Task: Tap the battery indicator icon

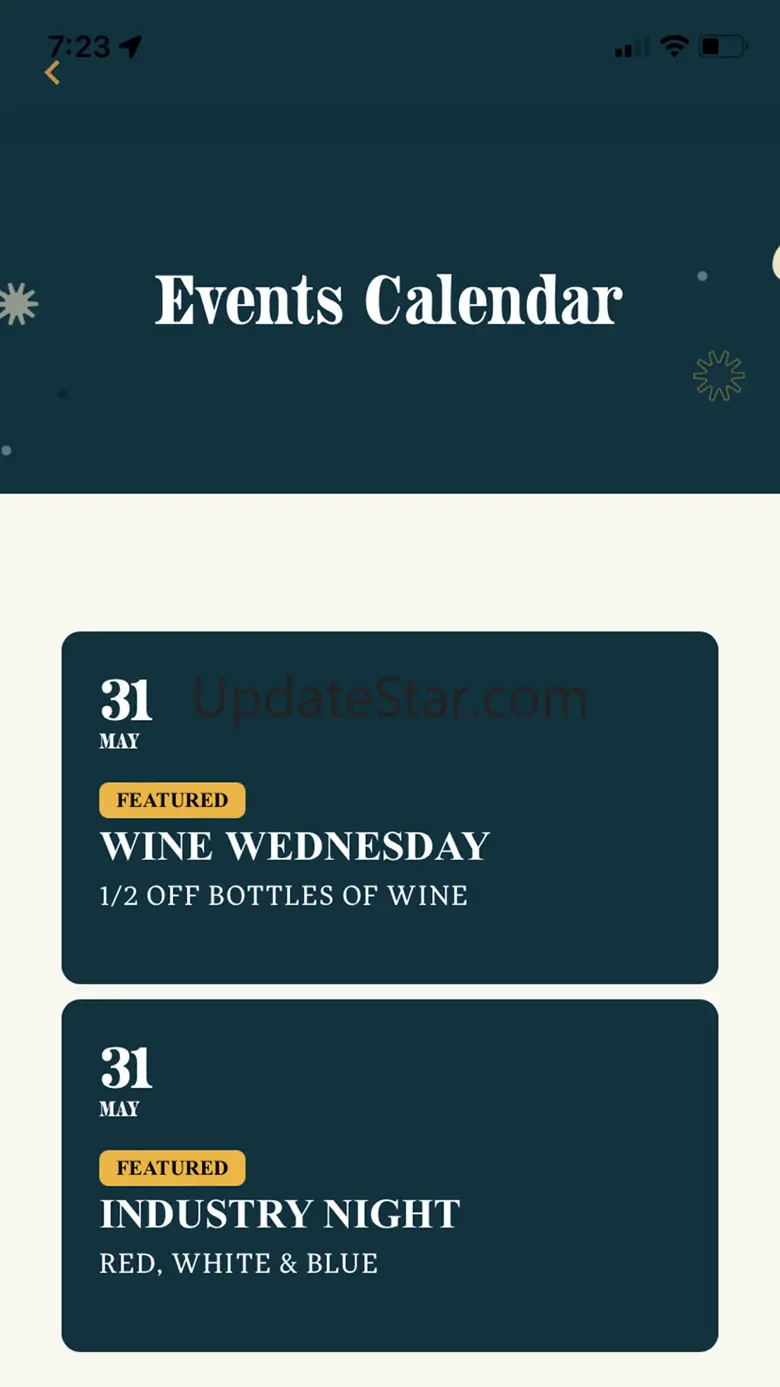Action: 722,47
